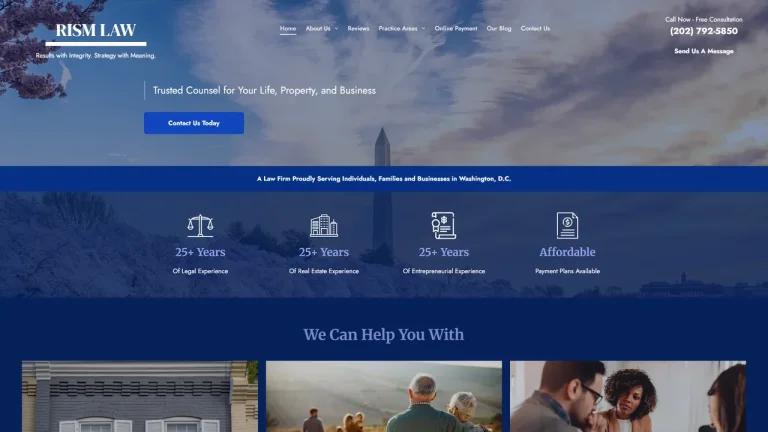The width and height of the screenshot is (768, 432).
Task: Click 'Of Entrepreneurial Experience' text
Action: (444, 271)
